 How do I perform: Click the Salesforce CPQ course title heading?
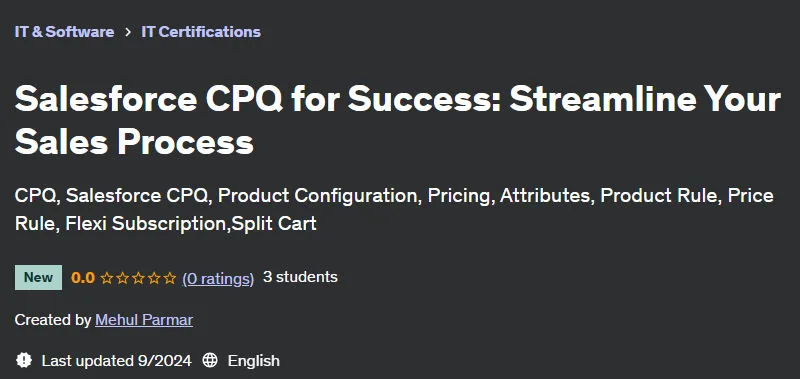point(398,120)
